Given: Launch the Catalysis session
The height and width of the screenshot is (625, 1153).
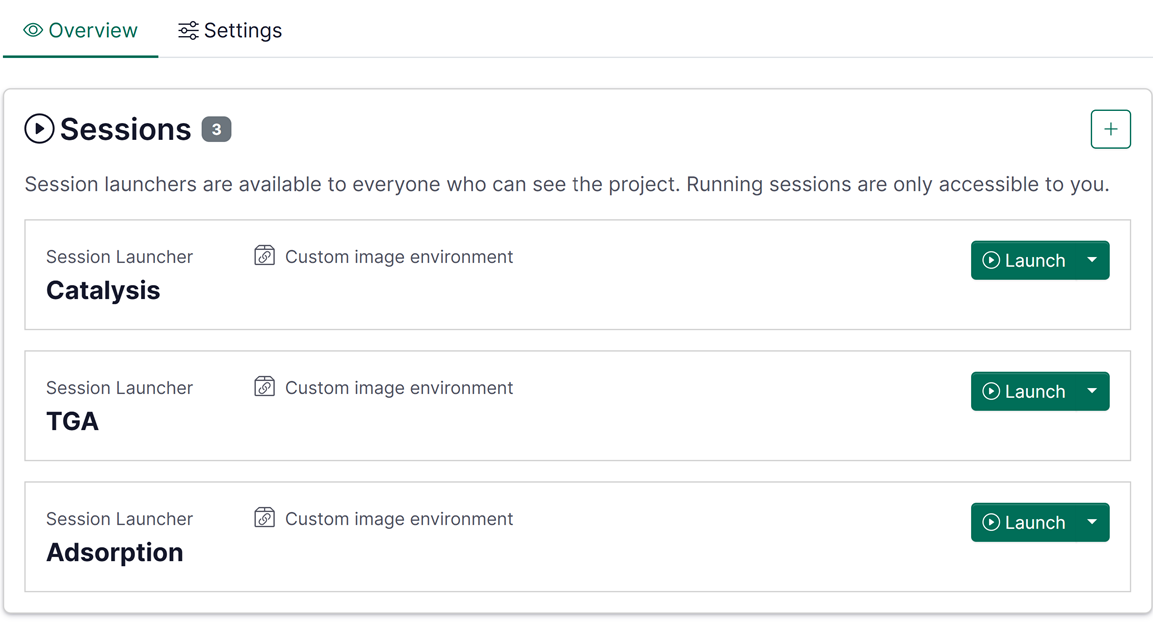Looking at the screenshot, I should (1024, 260).
